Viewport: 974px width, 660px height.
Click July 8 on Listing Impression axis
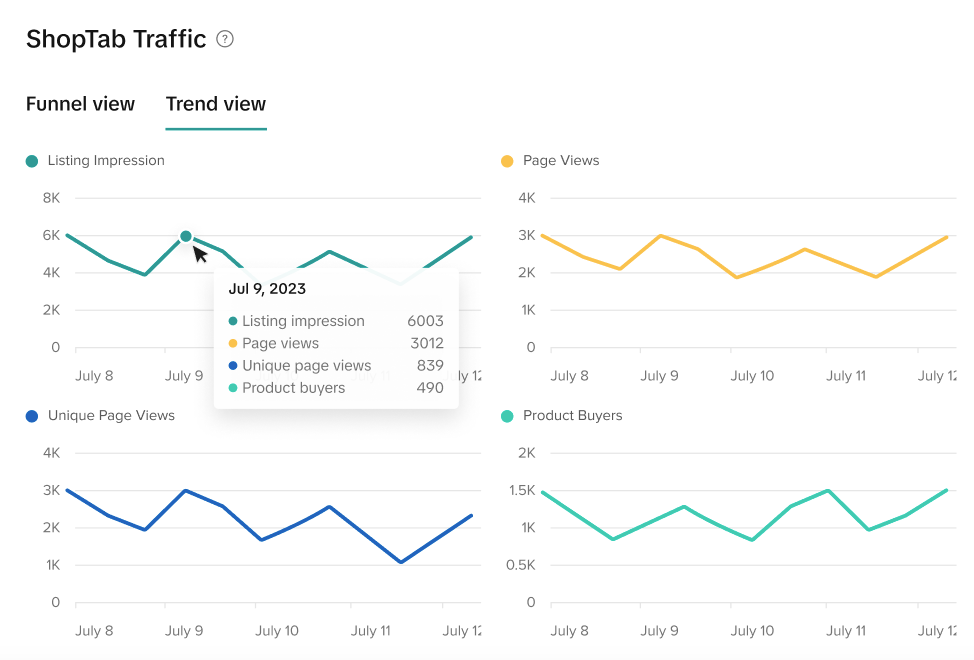(x=94, y=376)
